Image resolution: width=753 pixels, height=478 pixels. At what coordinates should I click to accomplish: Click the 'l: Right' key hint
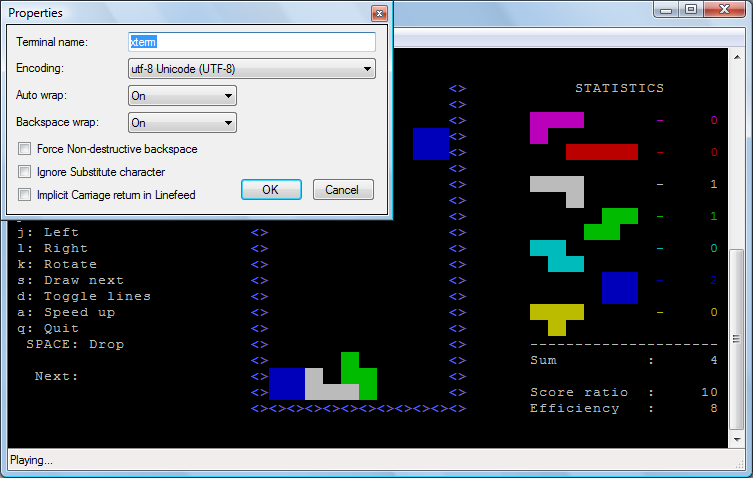(52, 248)
